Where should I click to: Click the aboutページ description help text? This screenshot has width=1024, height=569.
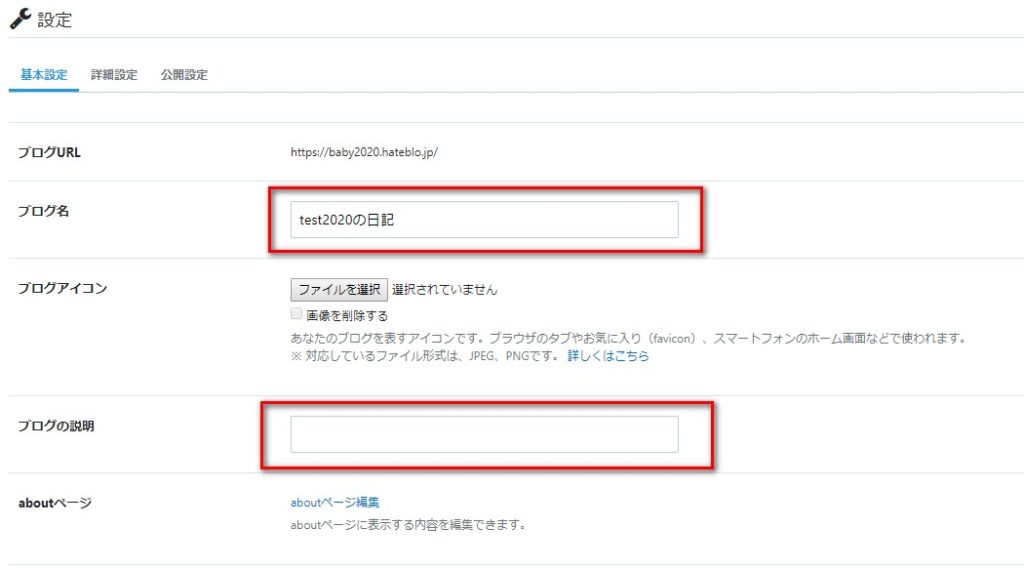pos(409,525)
